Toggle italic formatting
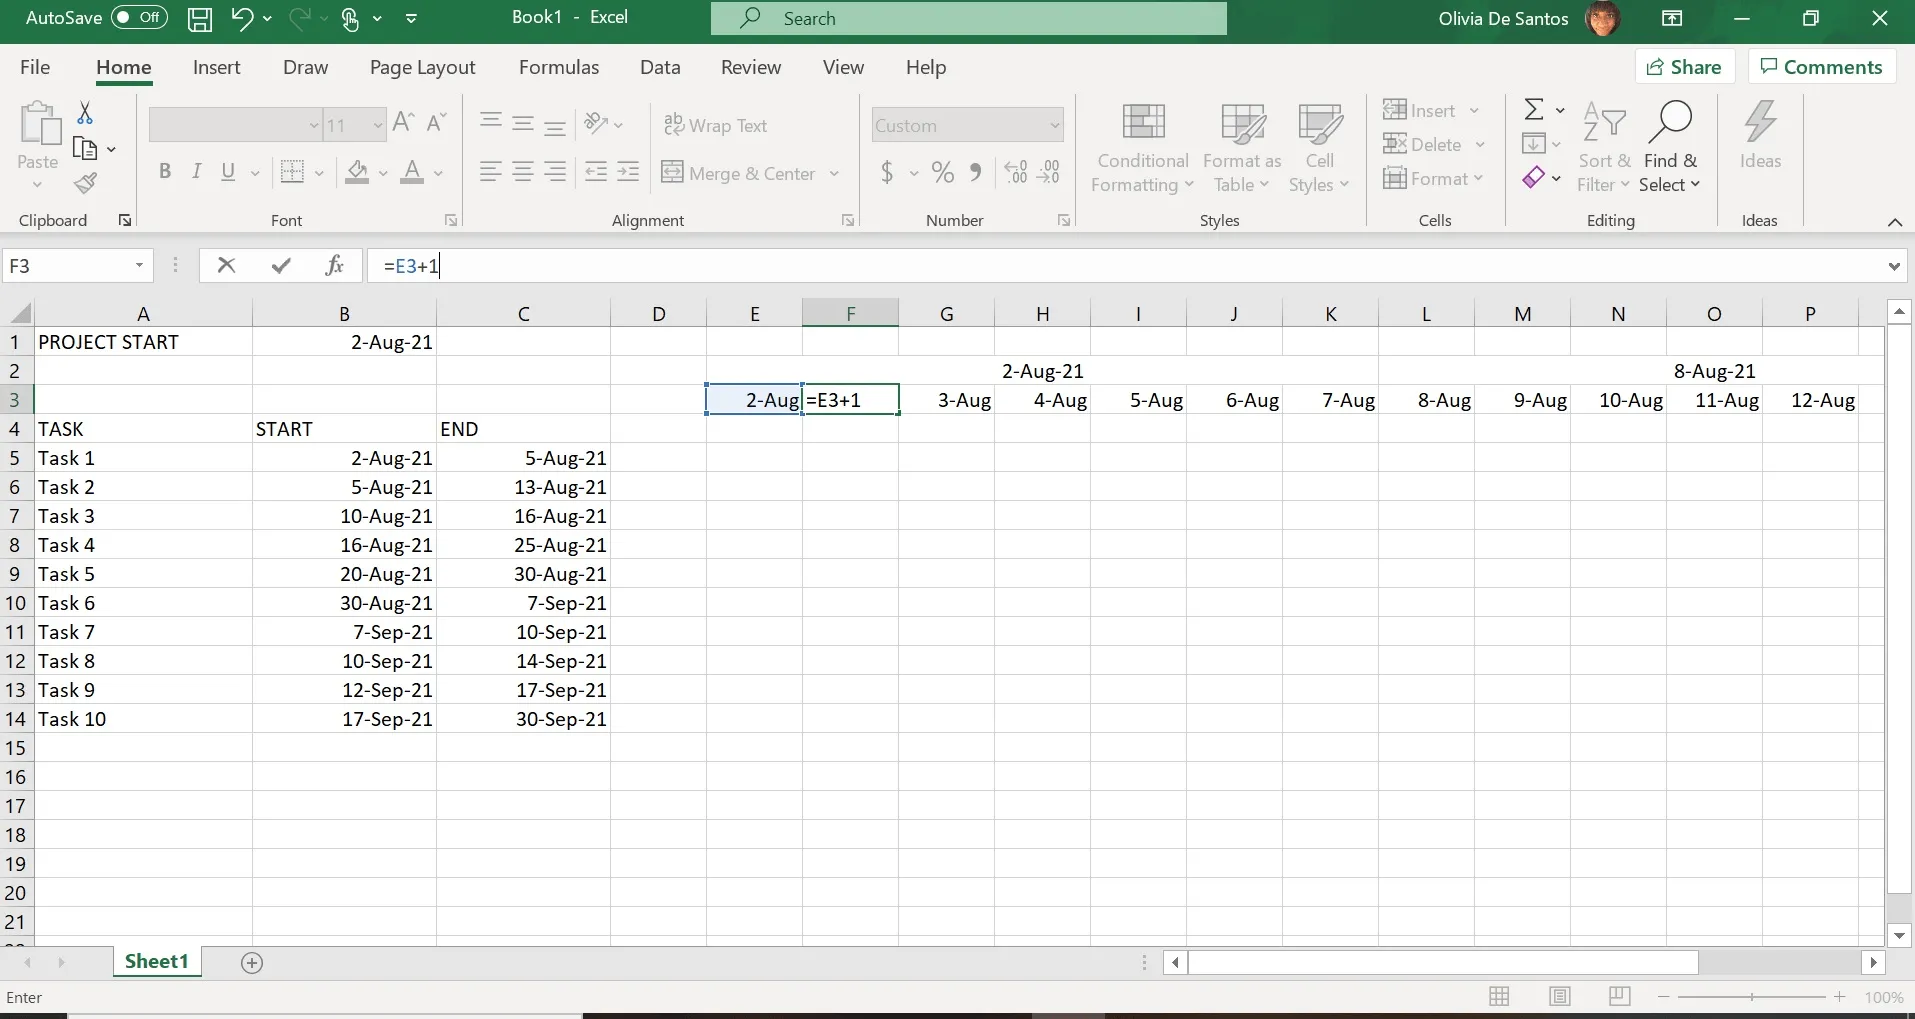This screenshot has width=1915, height=1019. 196,171
